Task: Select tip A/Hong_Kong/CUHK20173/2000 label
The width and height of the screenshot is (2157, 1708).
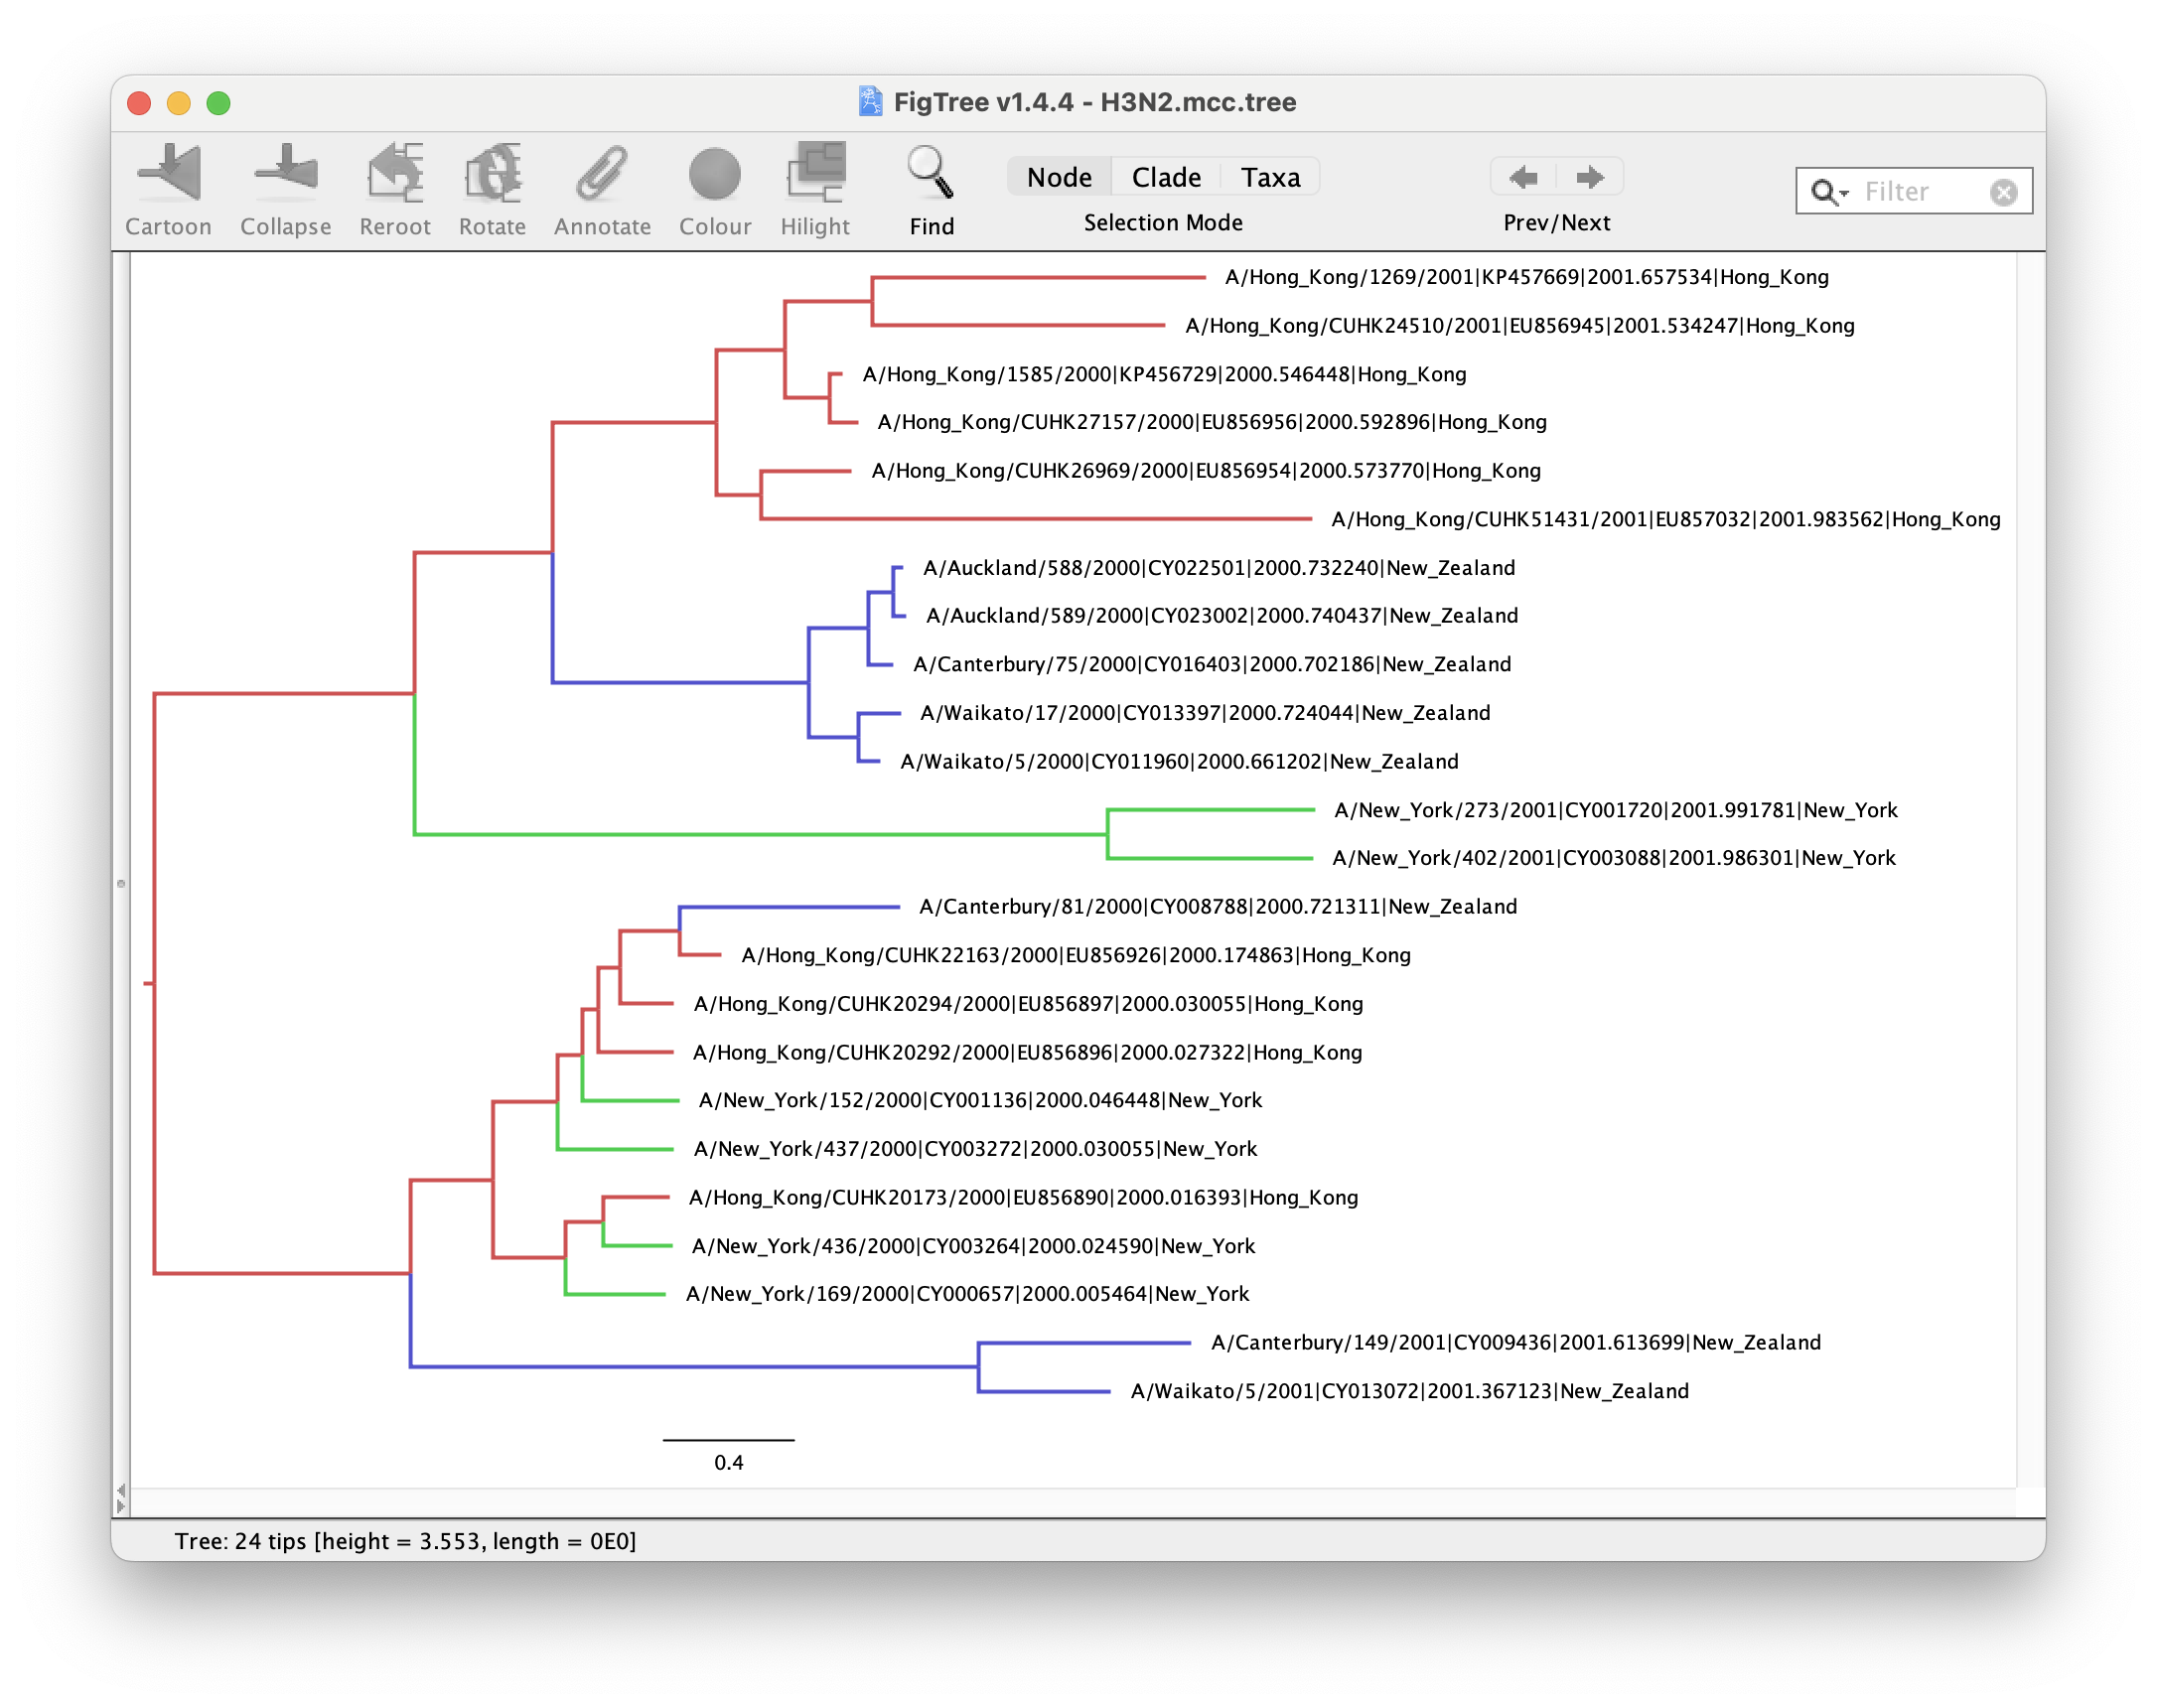Action: tap(1023, 1198)
